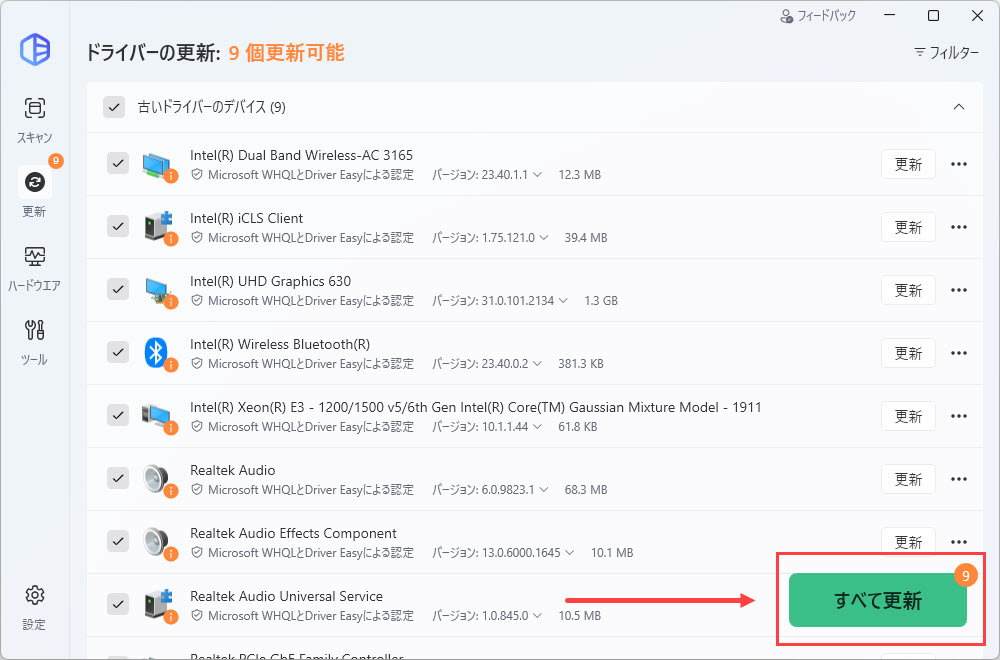
Task: Uncheck Intel UHD Graphics 630
Action: pyautogui.click(x=118, y=289)
